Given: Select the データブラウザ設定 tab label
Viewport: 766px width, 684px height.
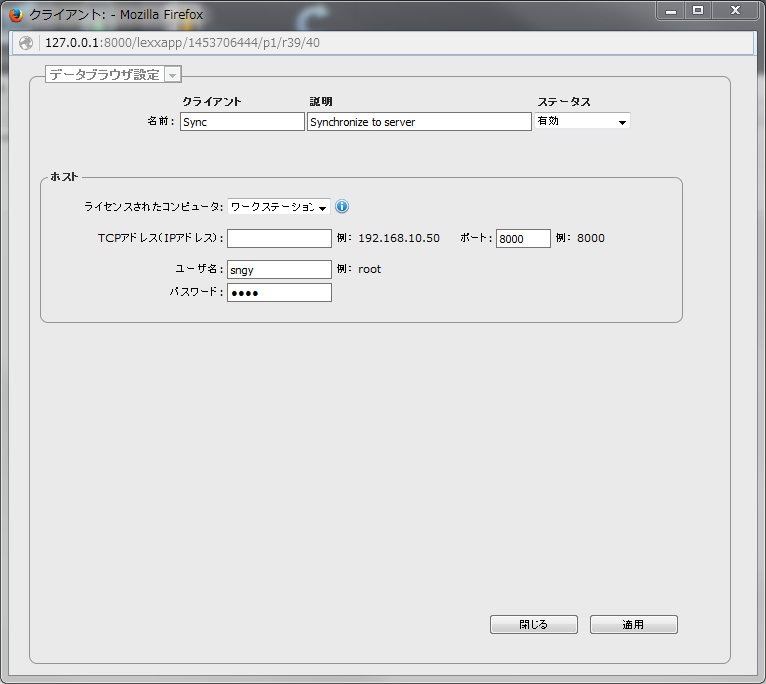Looking at the screenshot, I should coord(104,75).
